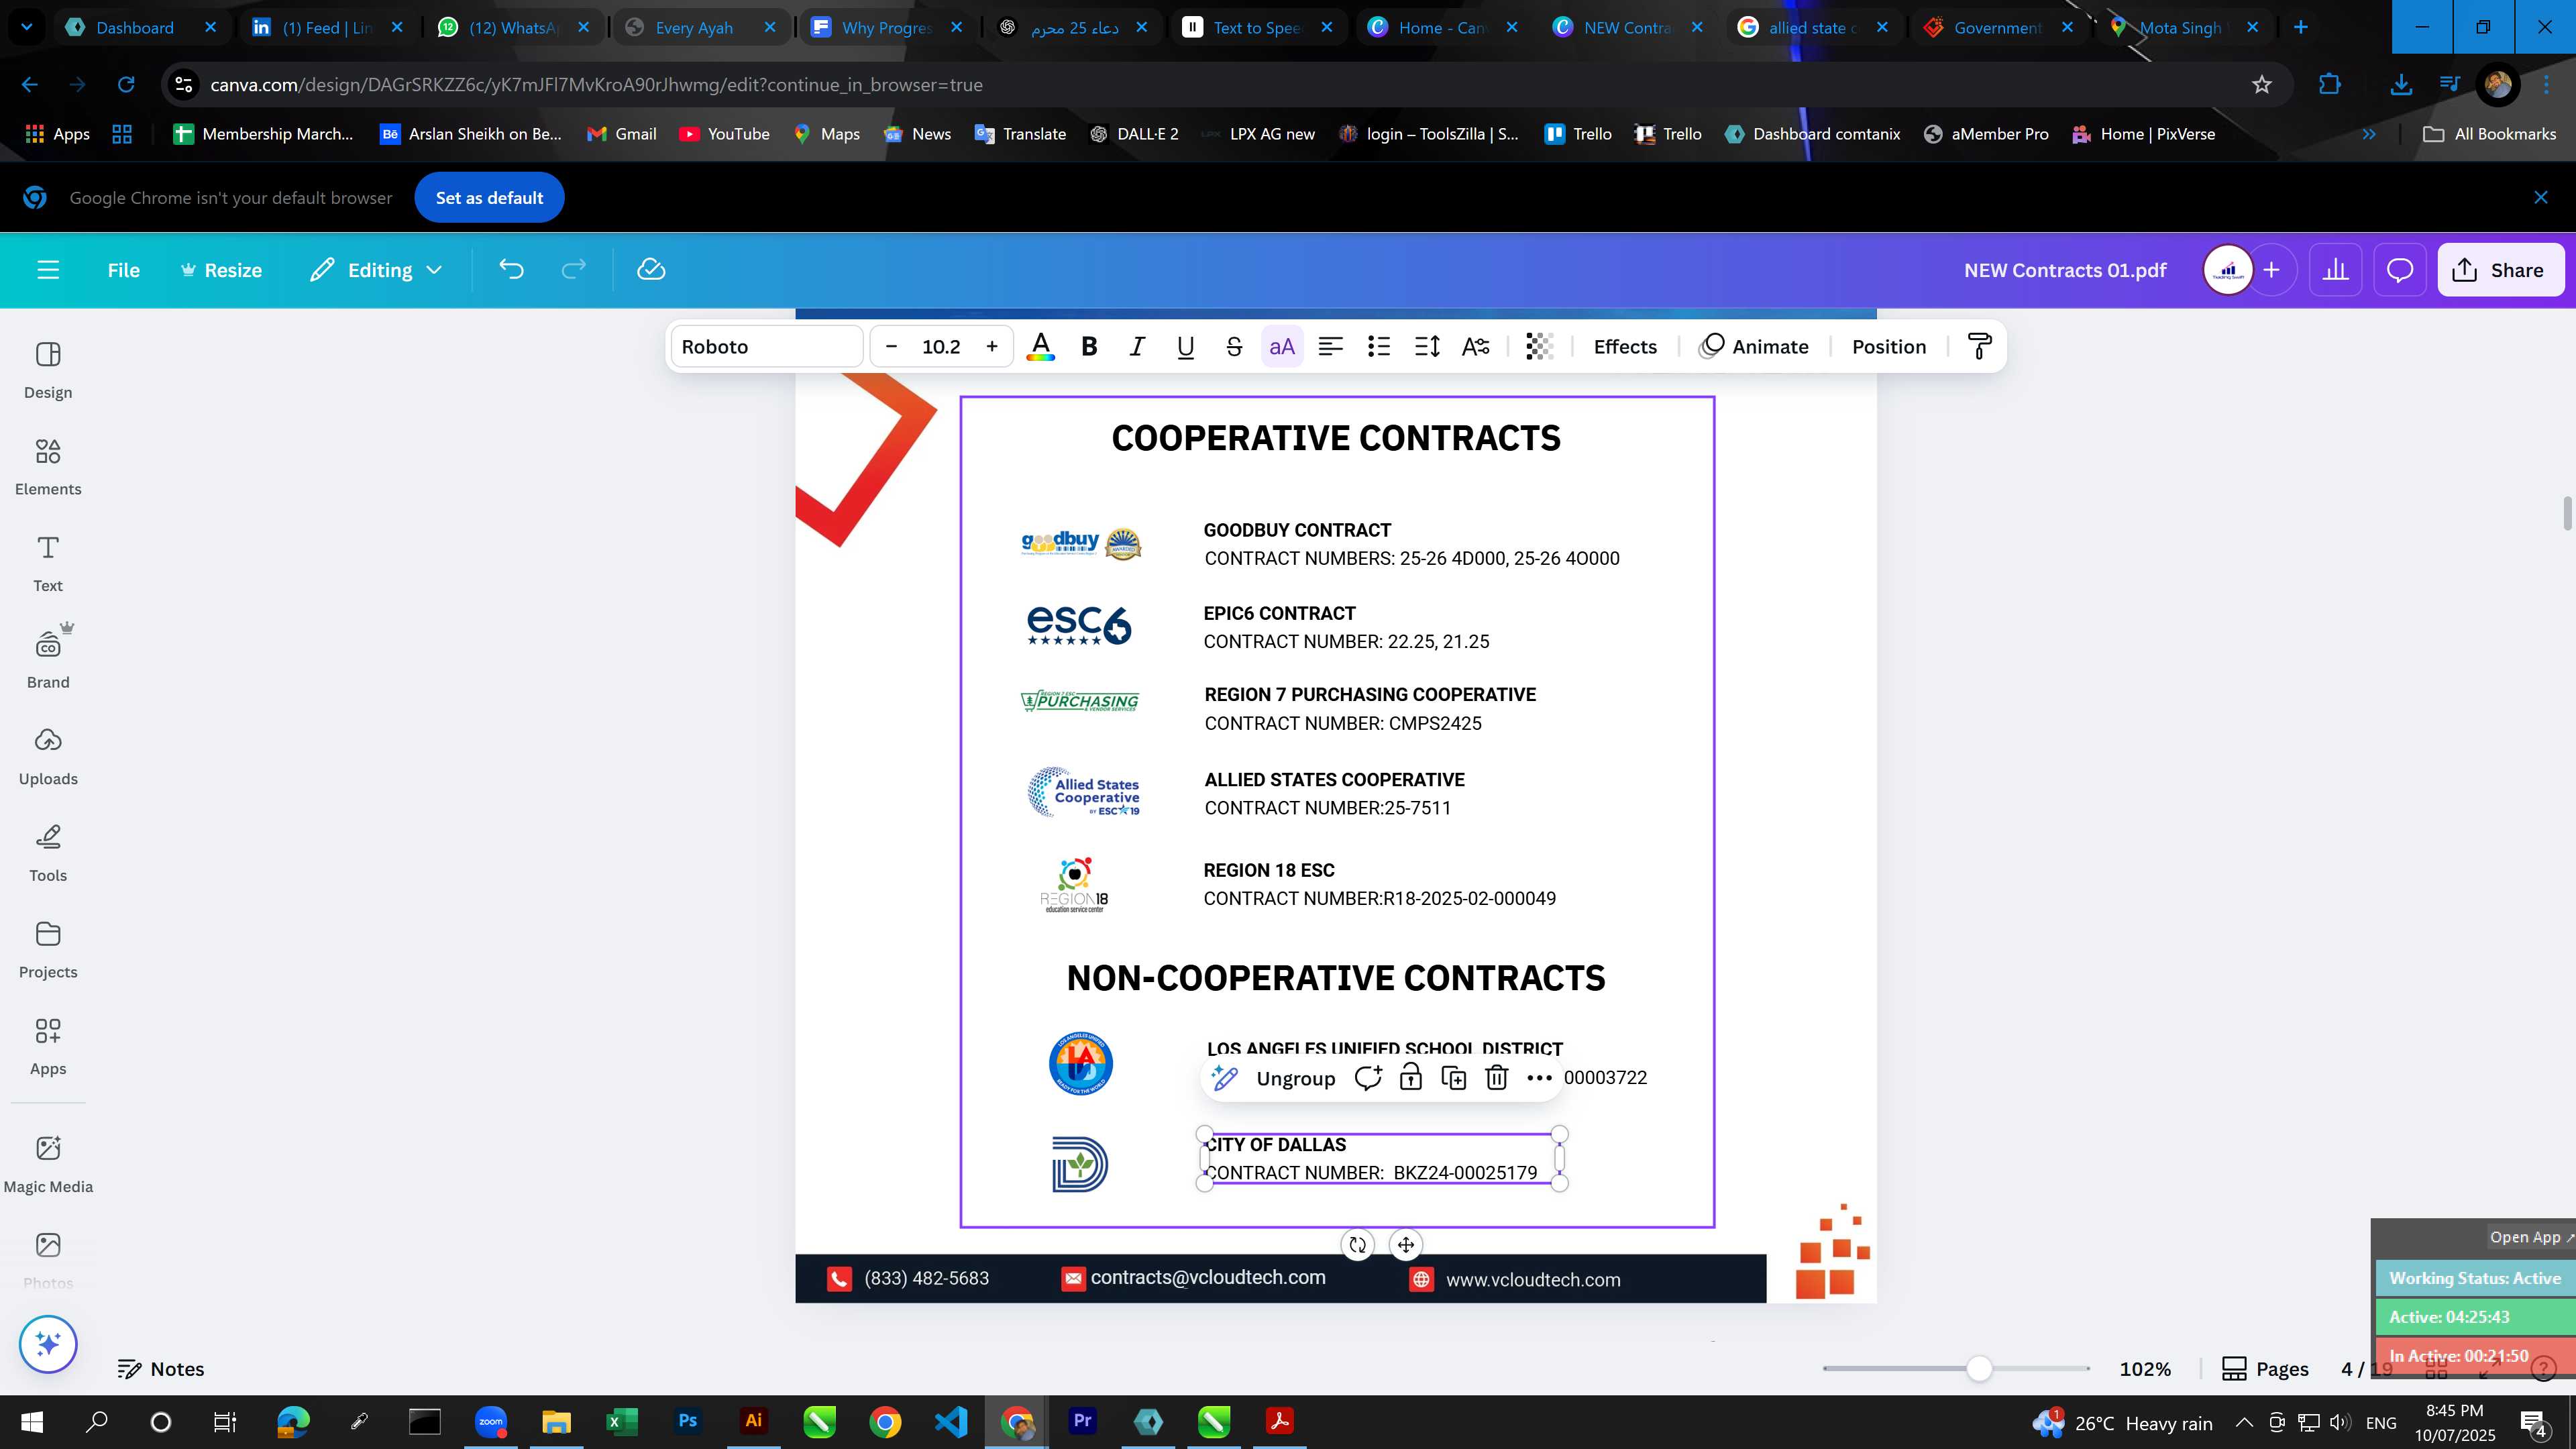Open advanced text settings icon
Image resolution: width=2576 pixels, height=1449 pixels.
click(x=1475, y=347)
